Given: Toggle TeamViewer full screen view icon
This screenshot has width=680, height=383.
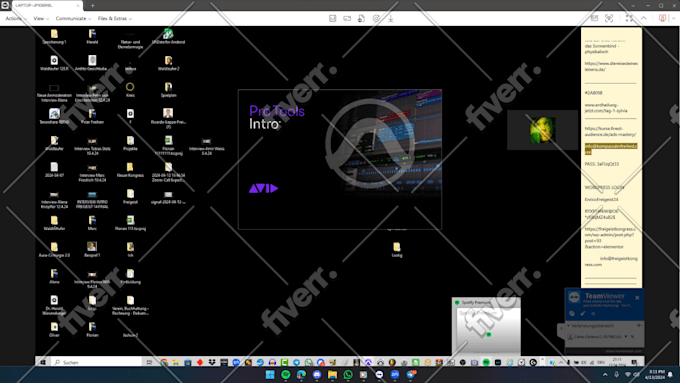Looking at the screenshot, I should tap(629, 18).
